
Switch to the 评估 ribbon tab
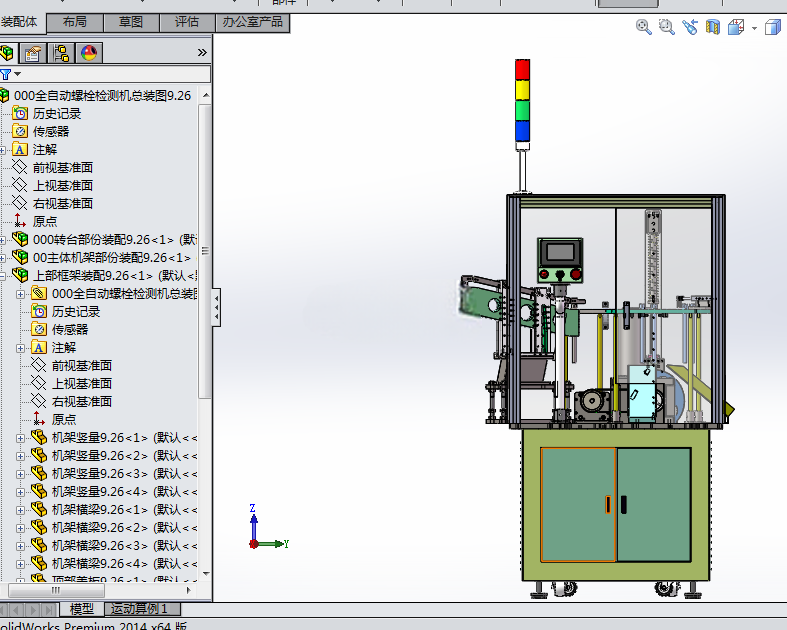tap(187, 22)
